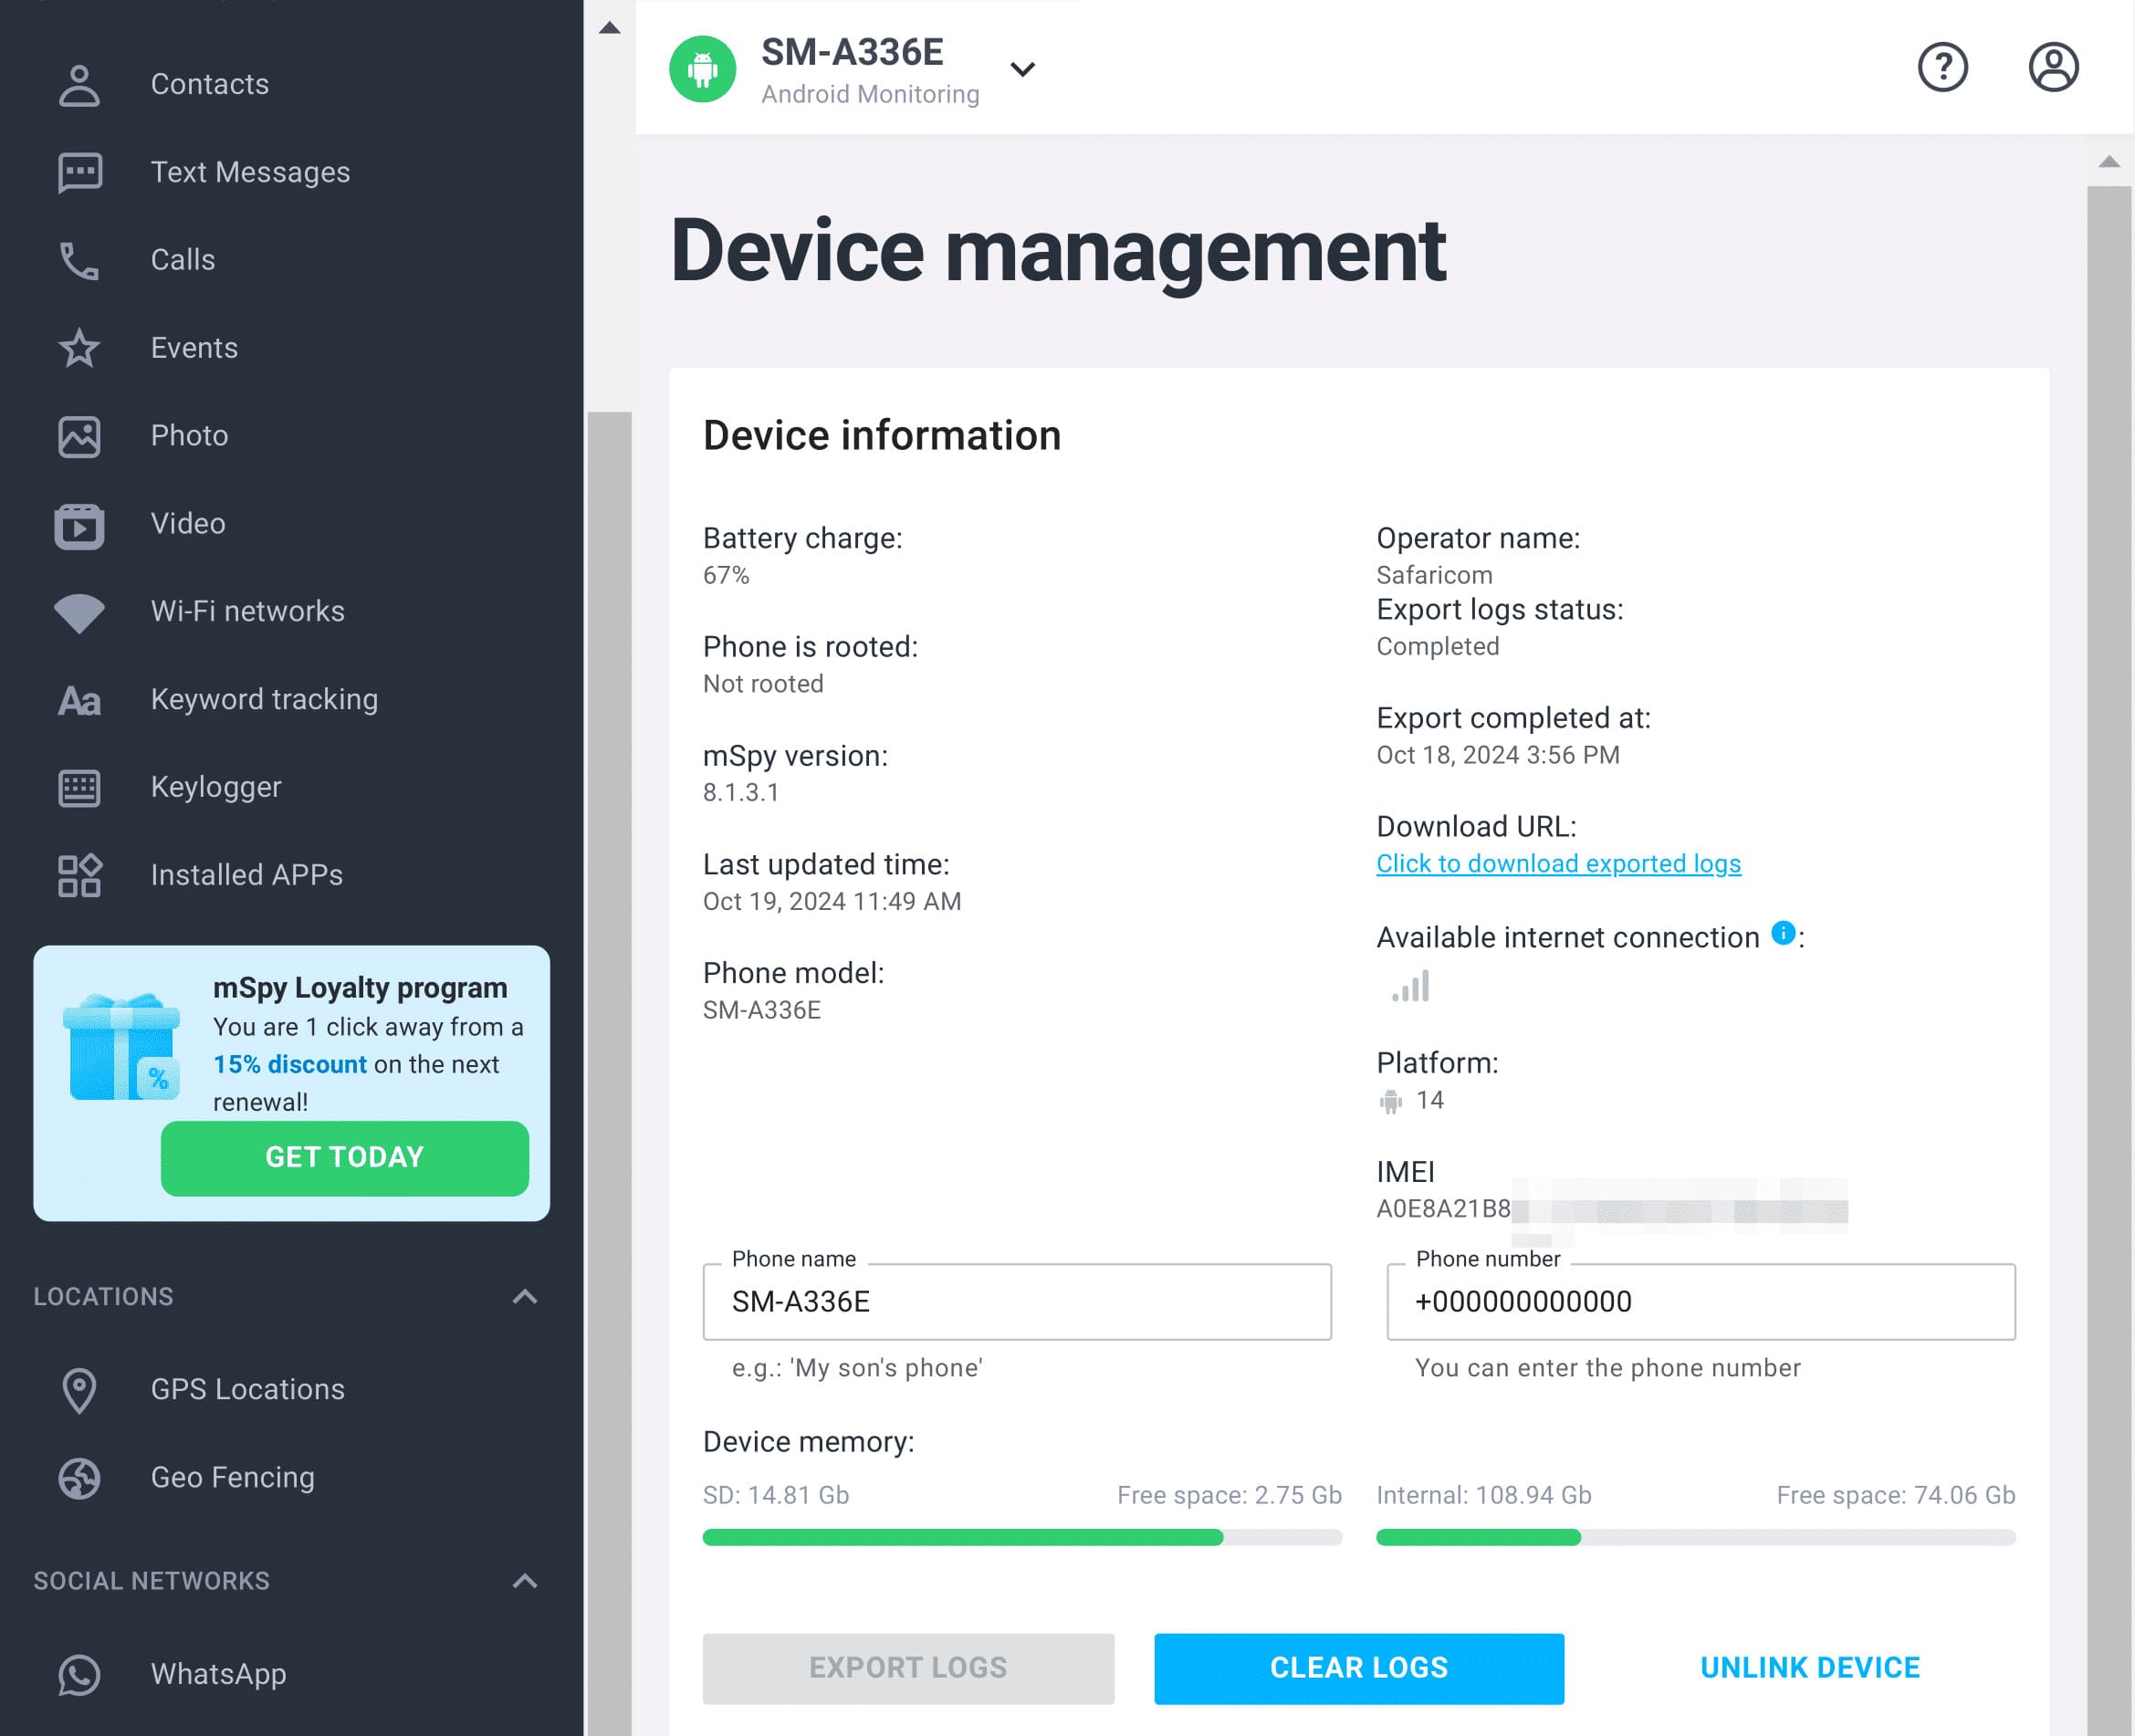The height and width of the screenshot is (1736, 2135).
Task: Click the Keylogger keyboard icon
Action: (79, 788)
